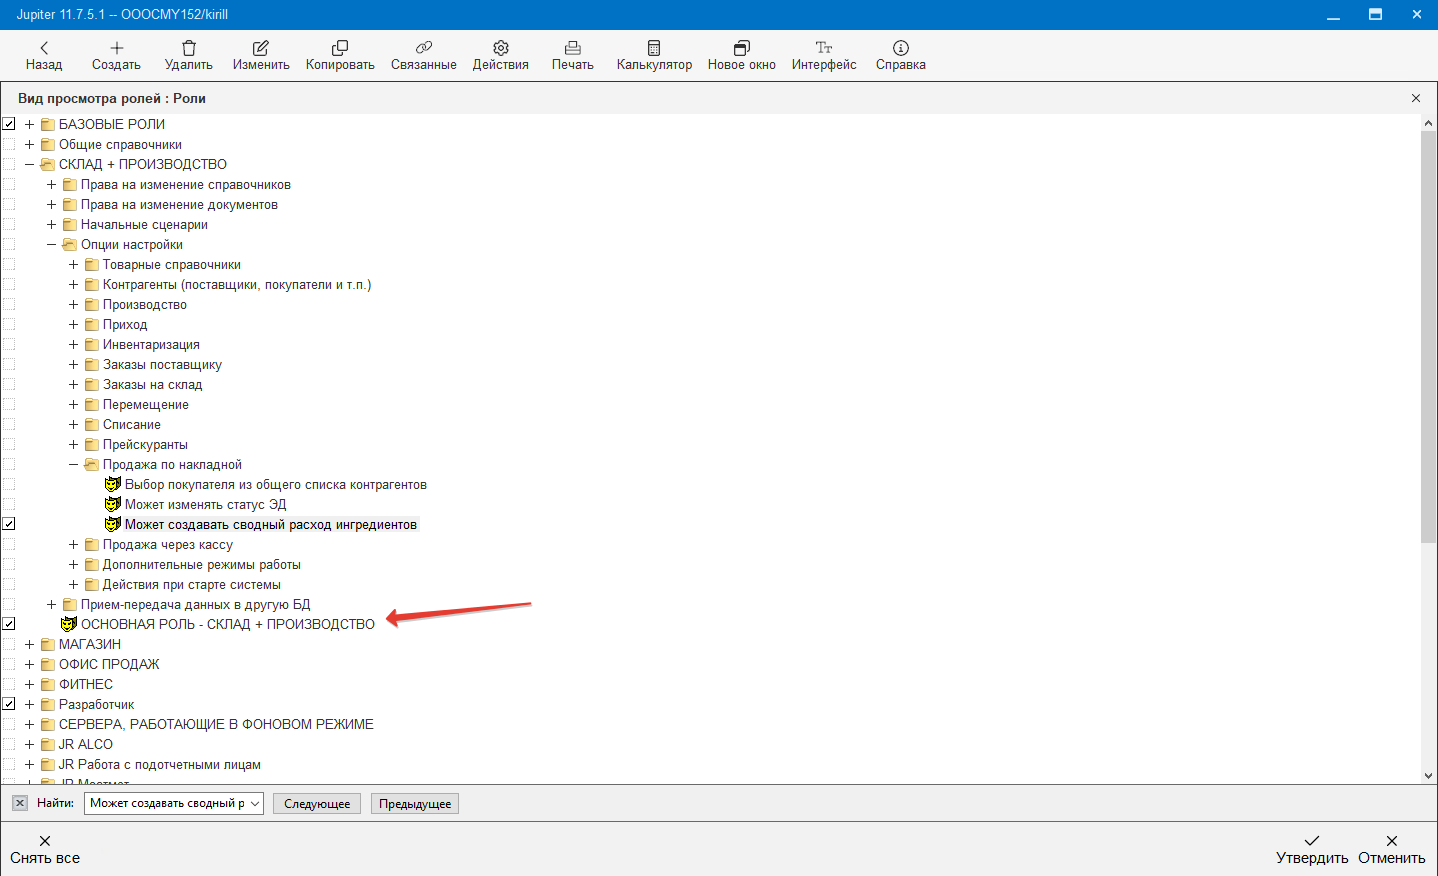Select the role icon of Может изменять статус ЭД
Image resolution: width=1438 pixels, height=876 pixels.
[113, 504]
